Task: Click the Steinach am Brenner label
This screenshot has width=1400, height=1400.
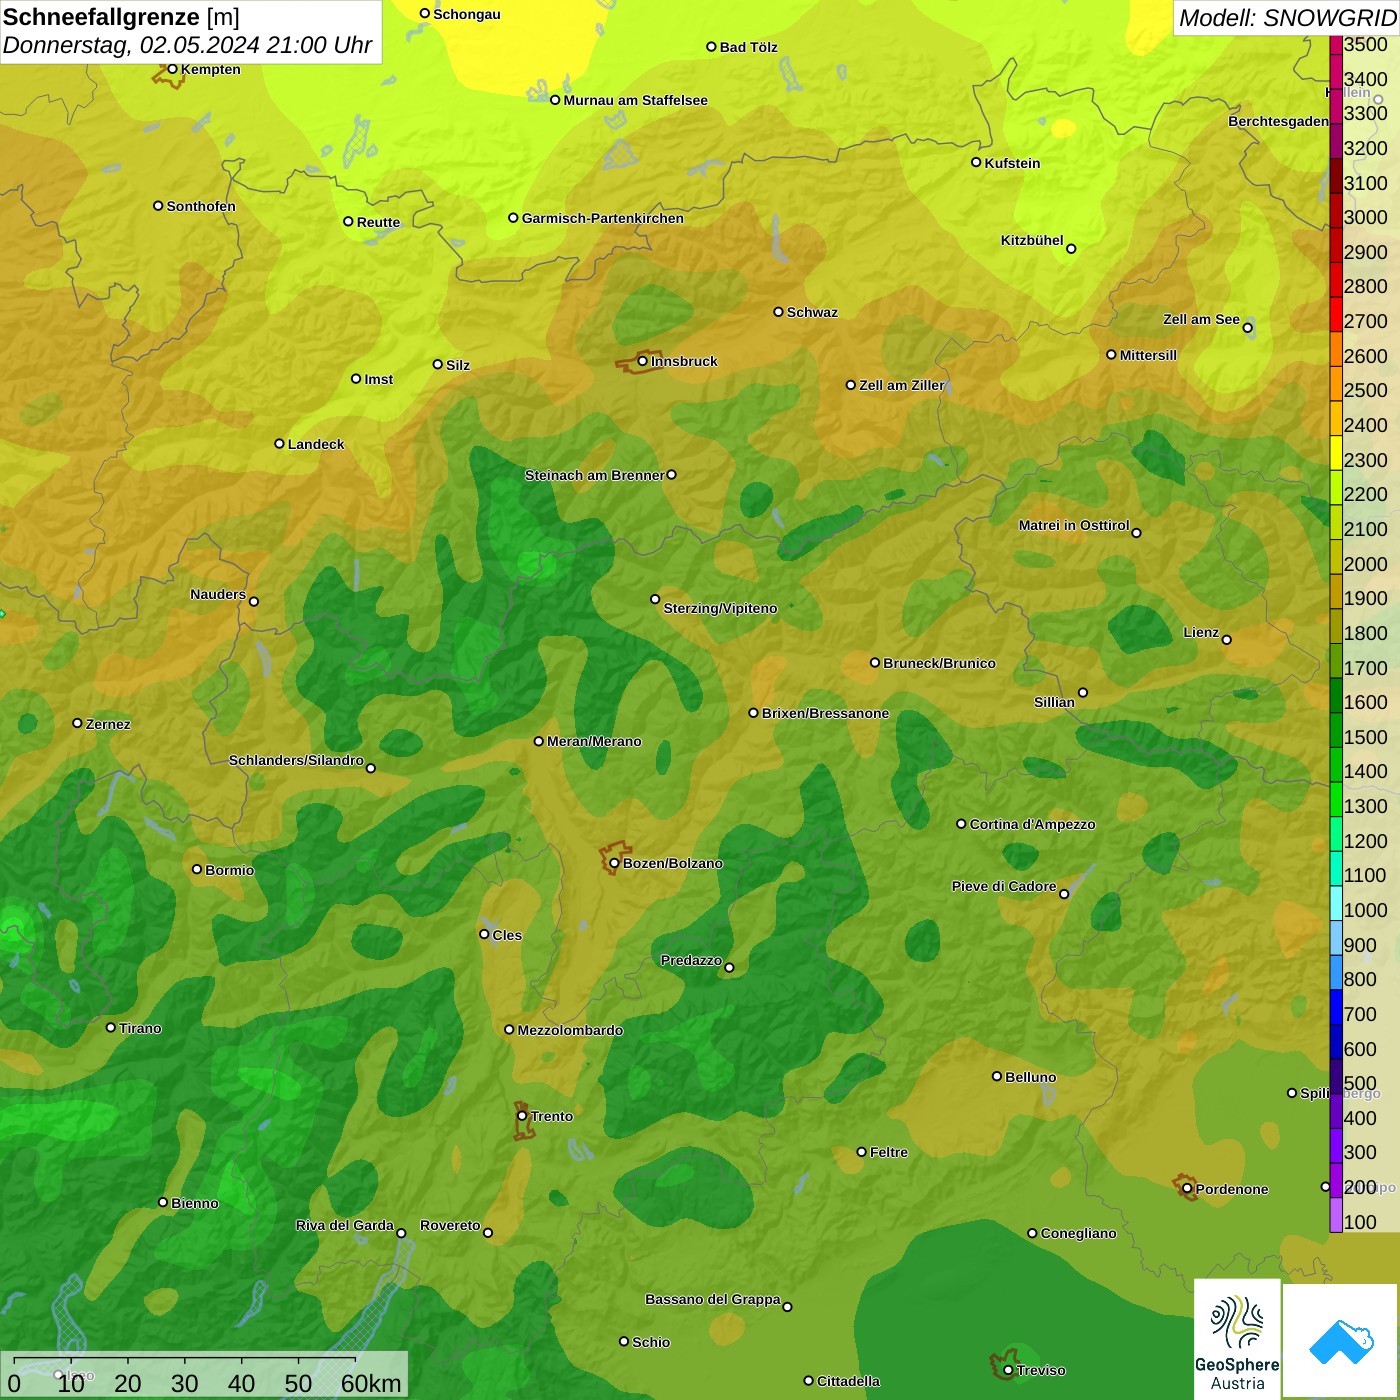Action: coord(594,475)
